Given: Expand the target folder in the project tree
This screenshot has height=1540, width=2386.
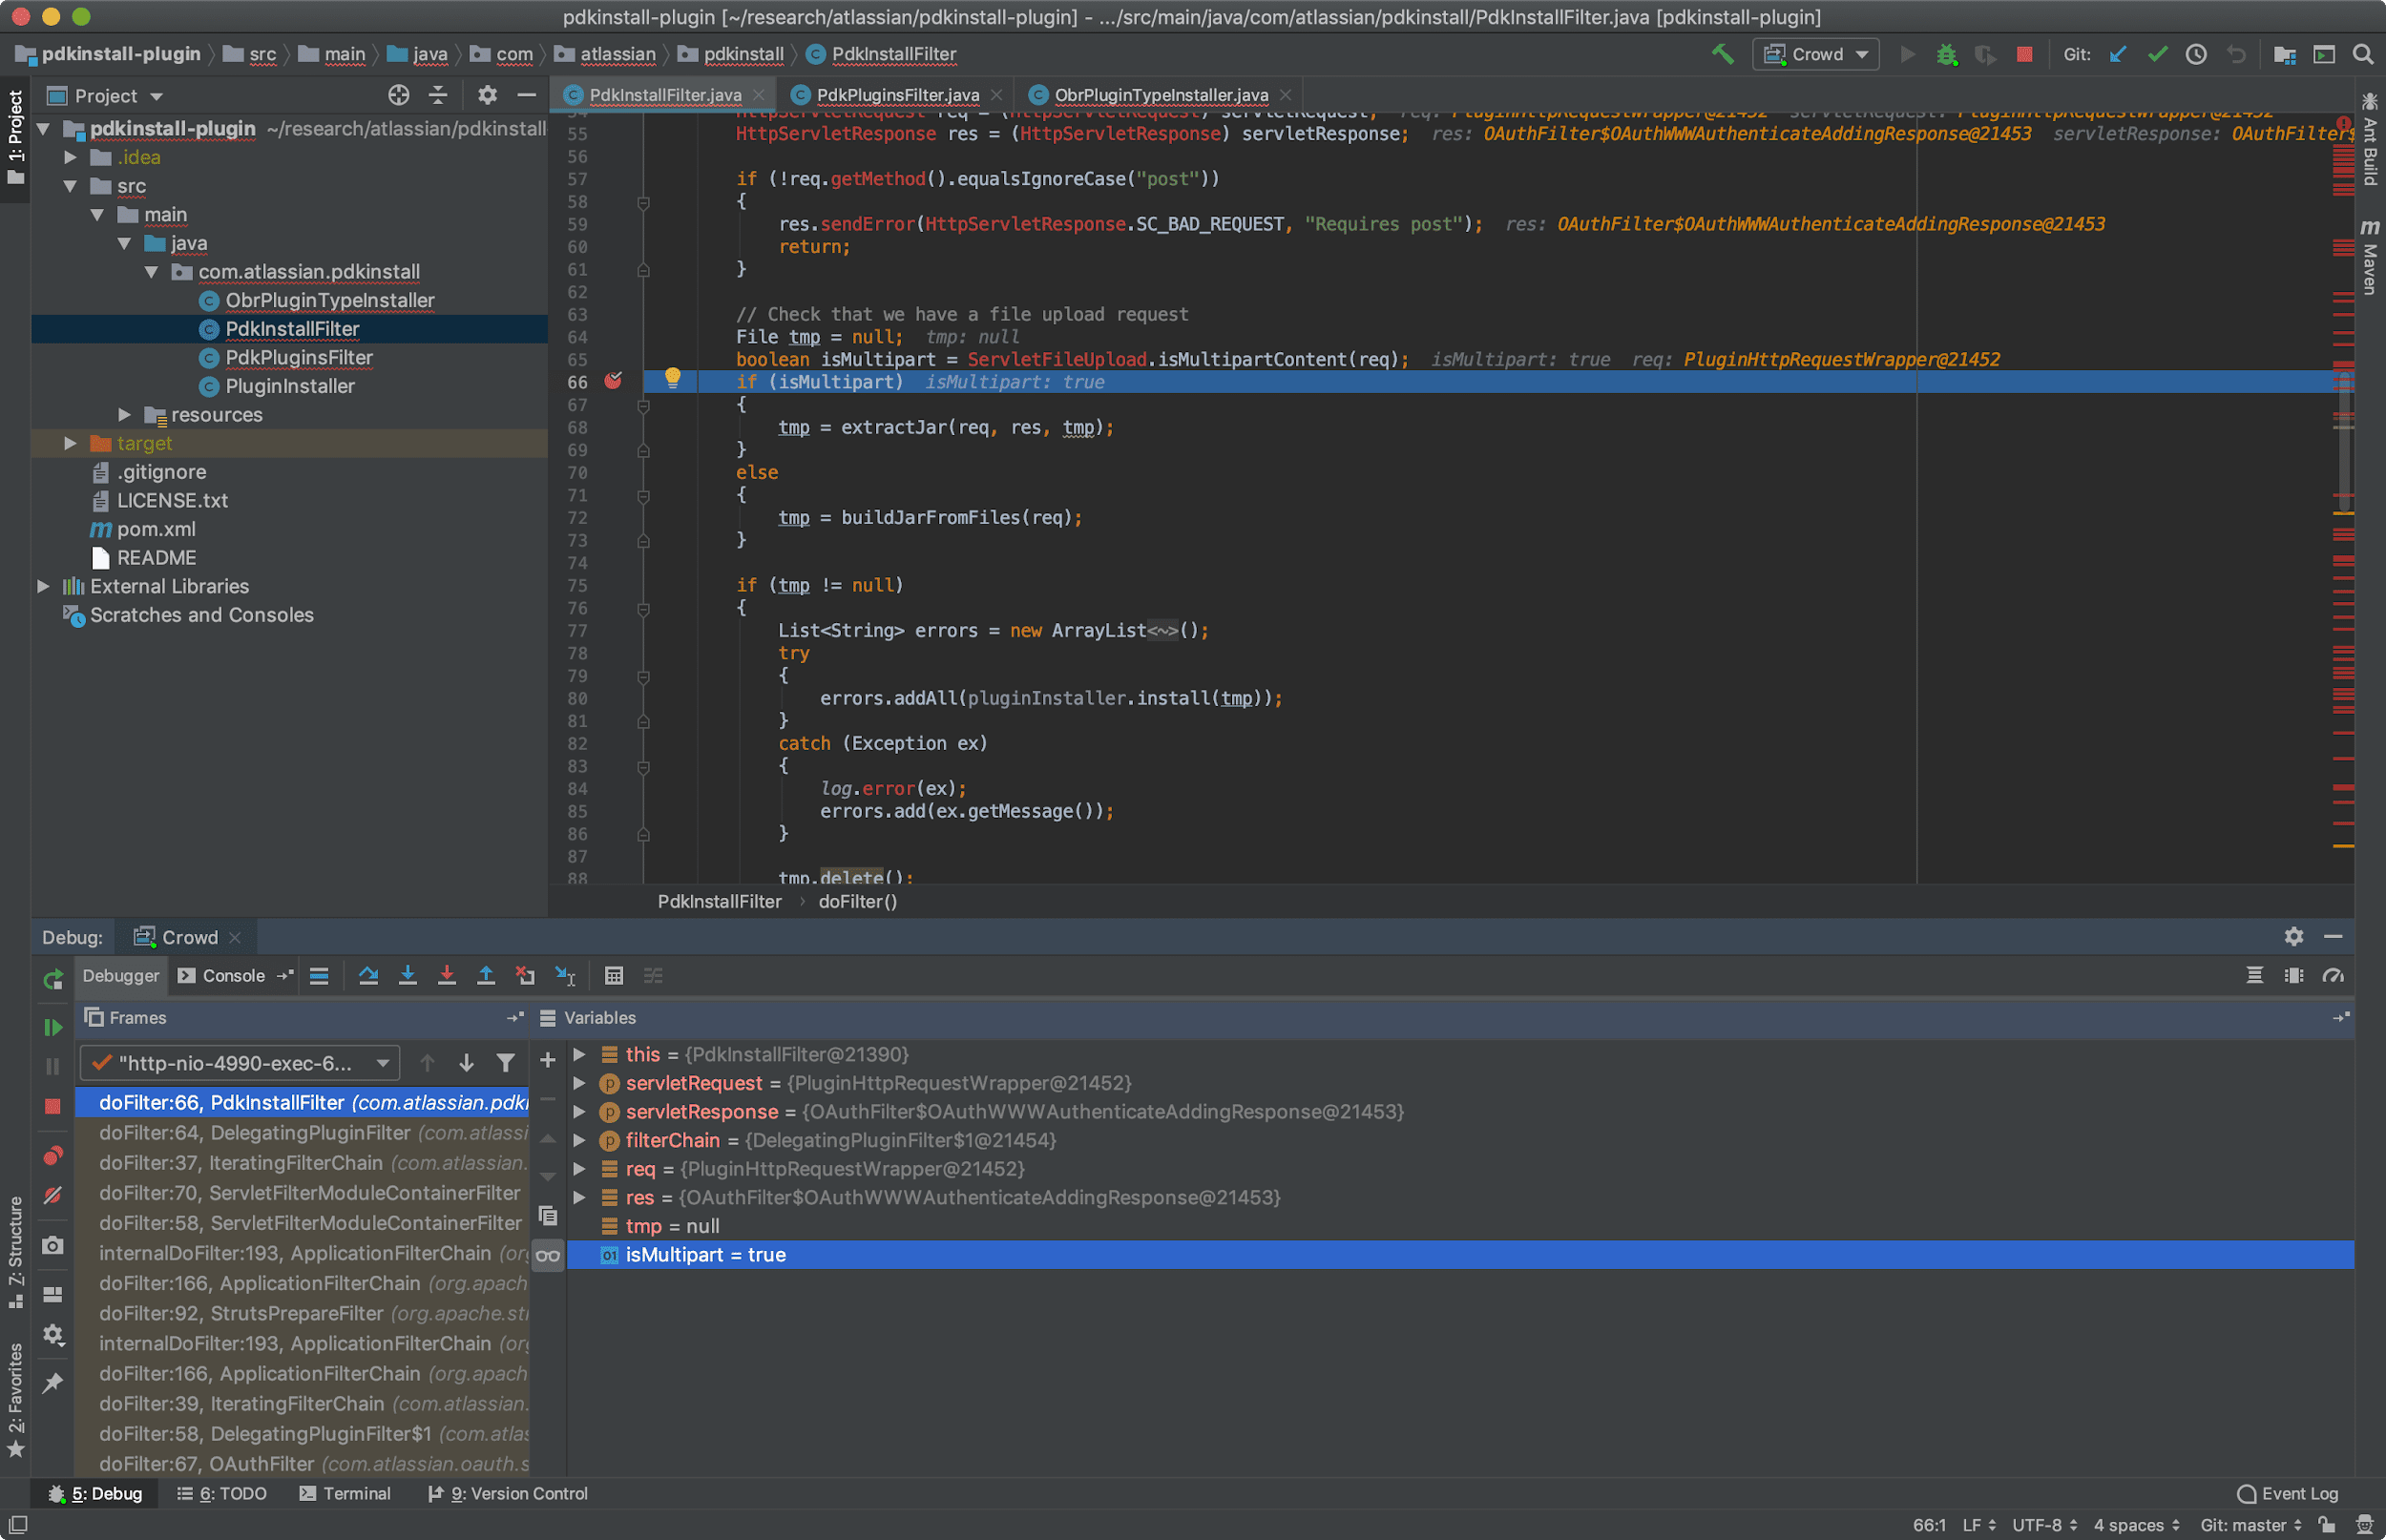Looking at the screenshot, I should tap(70, 443).
